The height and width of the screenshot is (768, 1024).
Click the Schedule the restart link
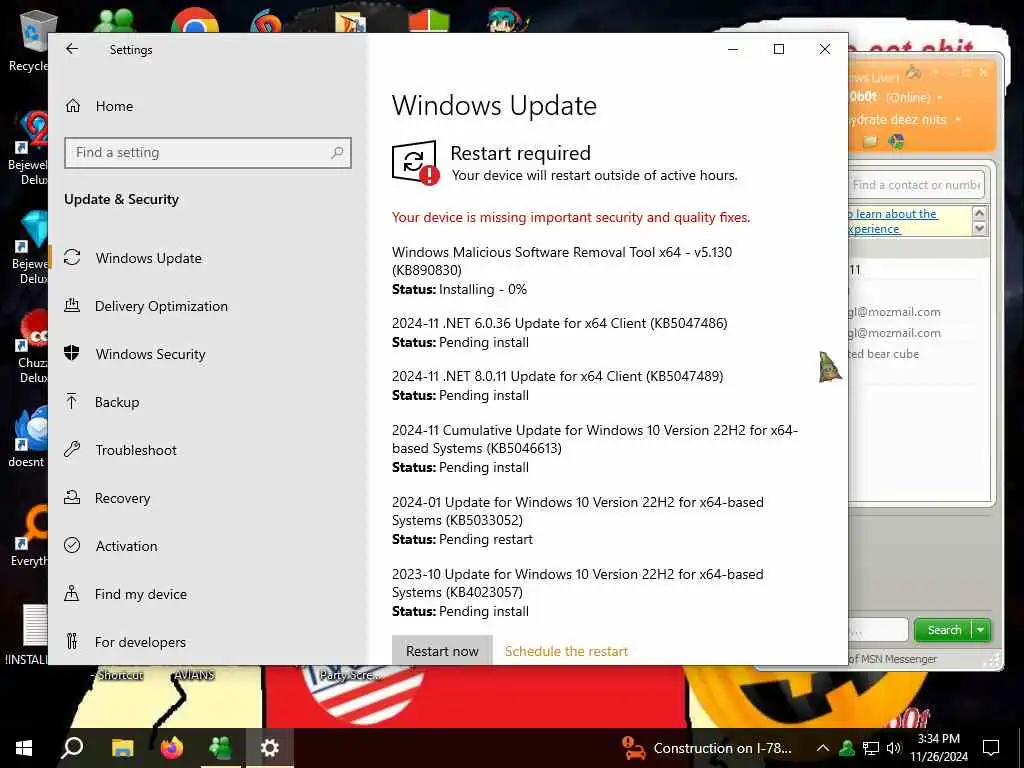click(566, 651)
